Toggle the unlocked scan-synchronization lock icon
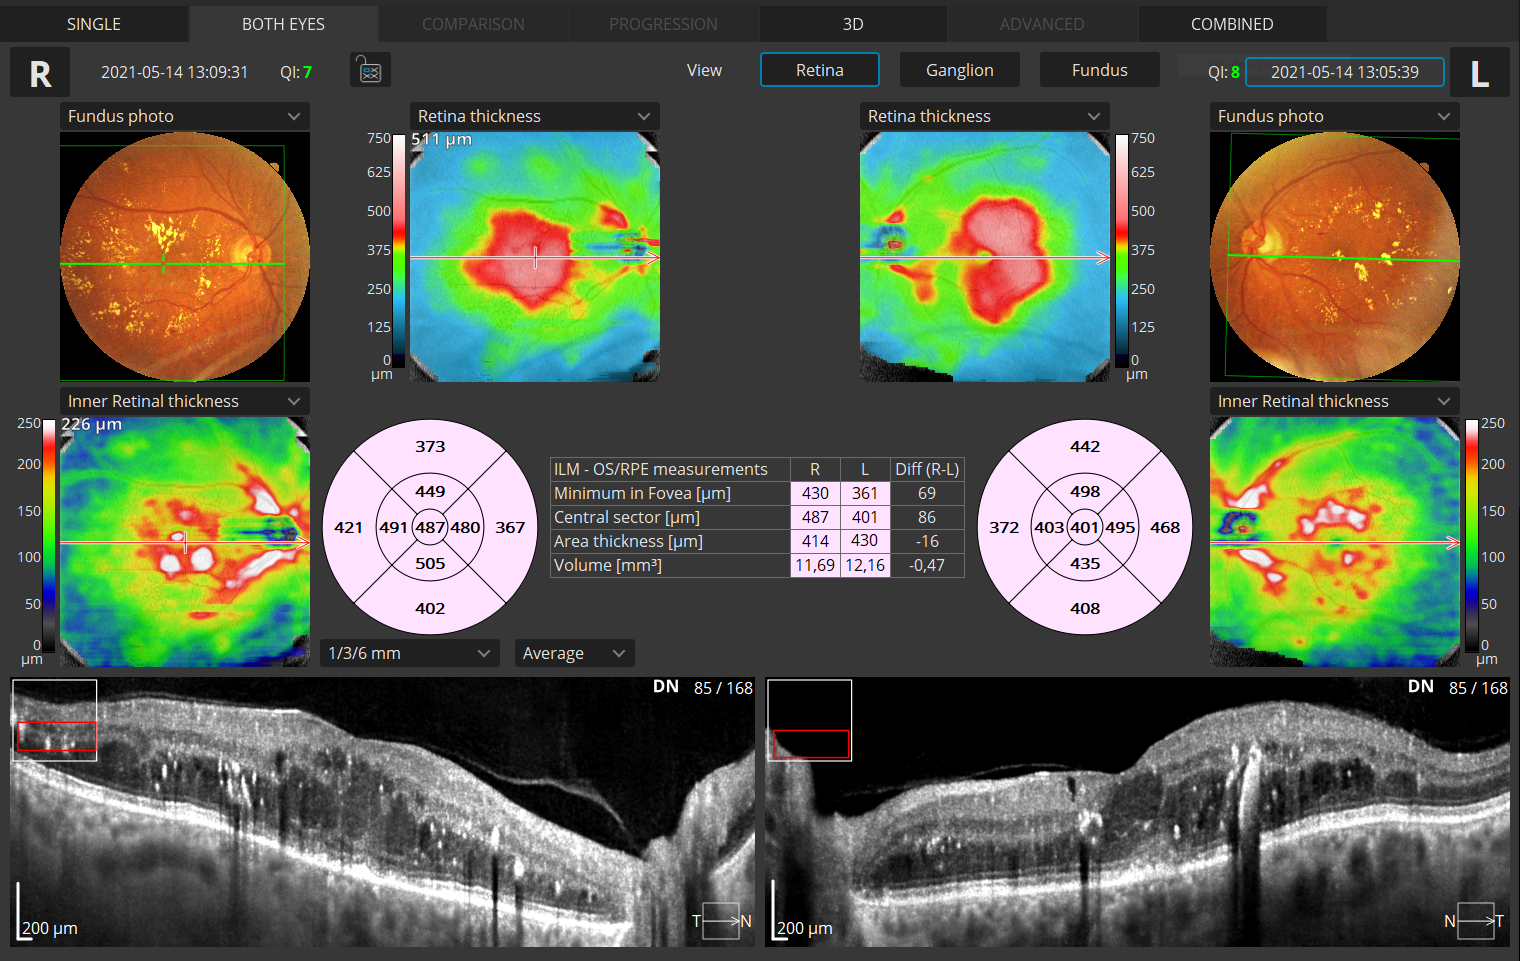Viewport: 1520px width, 961px height. pyautogui.click(x=370, y=70)
